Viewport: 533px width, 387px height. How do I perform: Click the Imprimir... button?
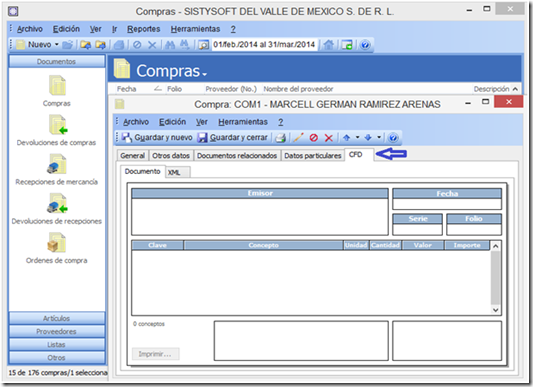155,354
